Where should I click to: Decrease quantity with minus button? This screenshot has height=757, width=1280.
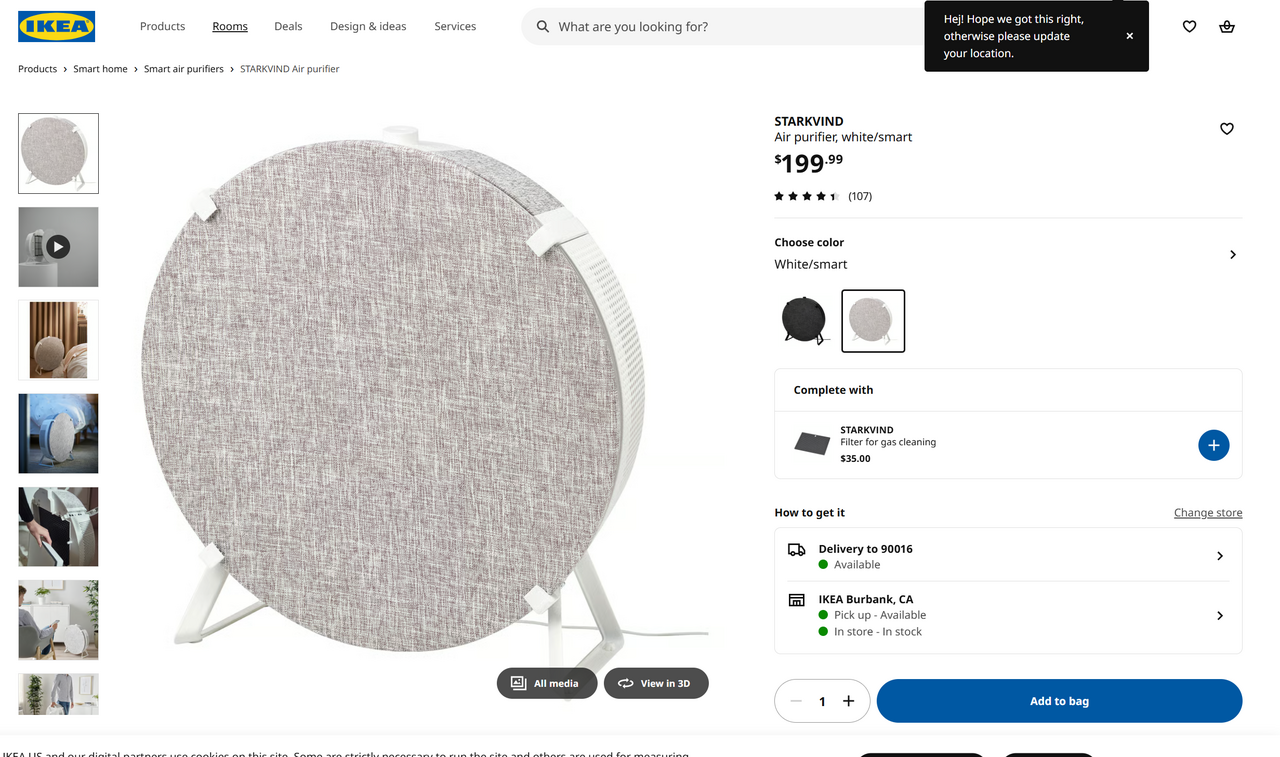click(x=796, y=701)
